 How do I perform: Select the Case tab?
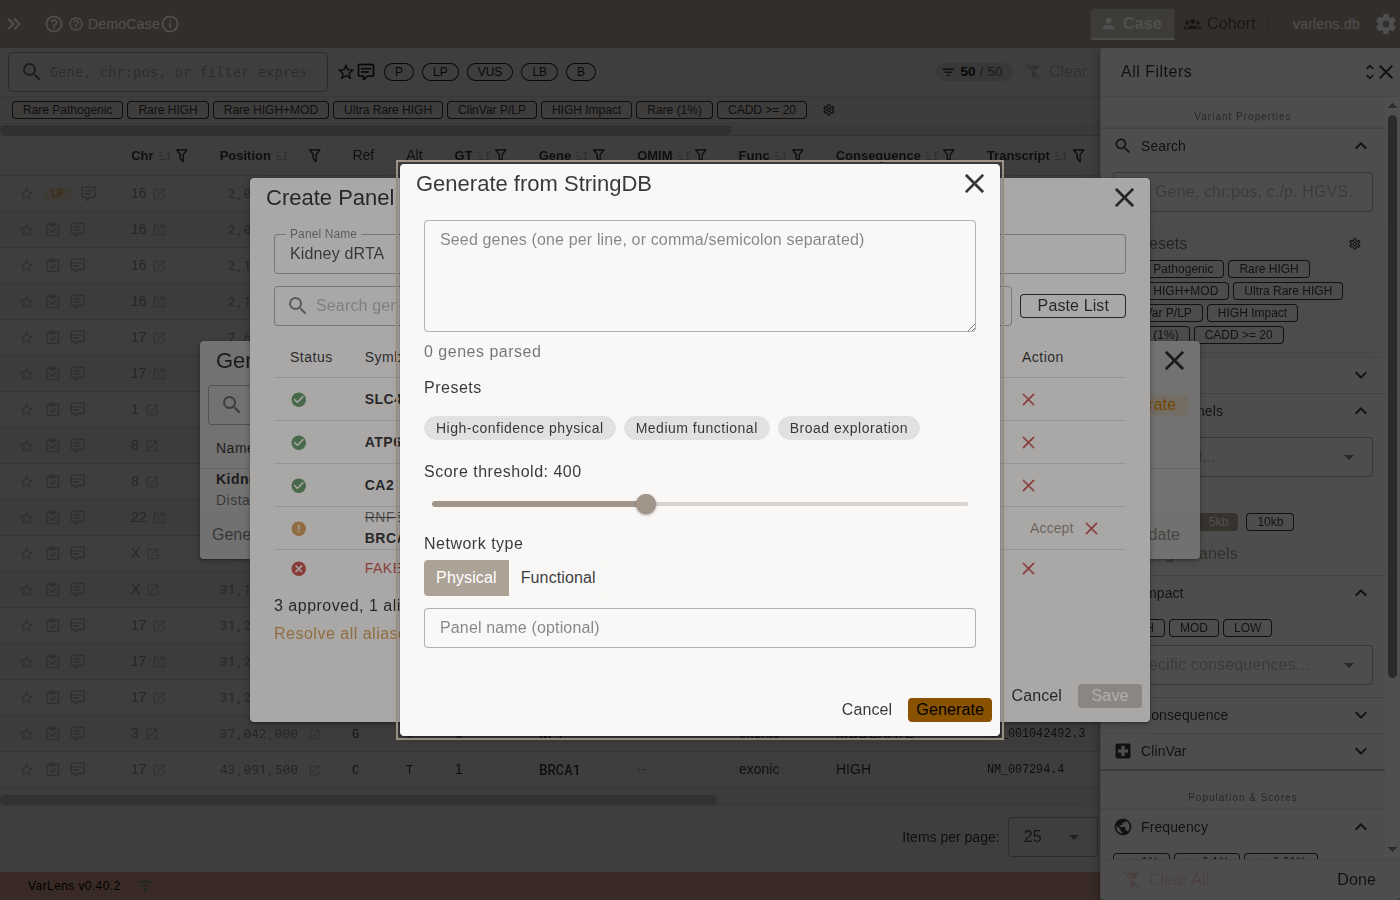pyautogui.click(x=1132, y=23)
